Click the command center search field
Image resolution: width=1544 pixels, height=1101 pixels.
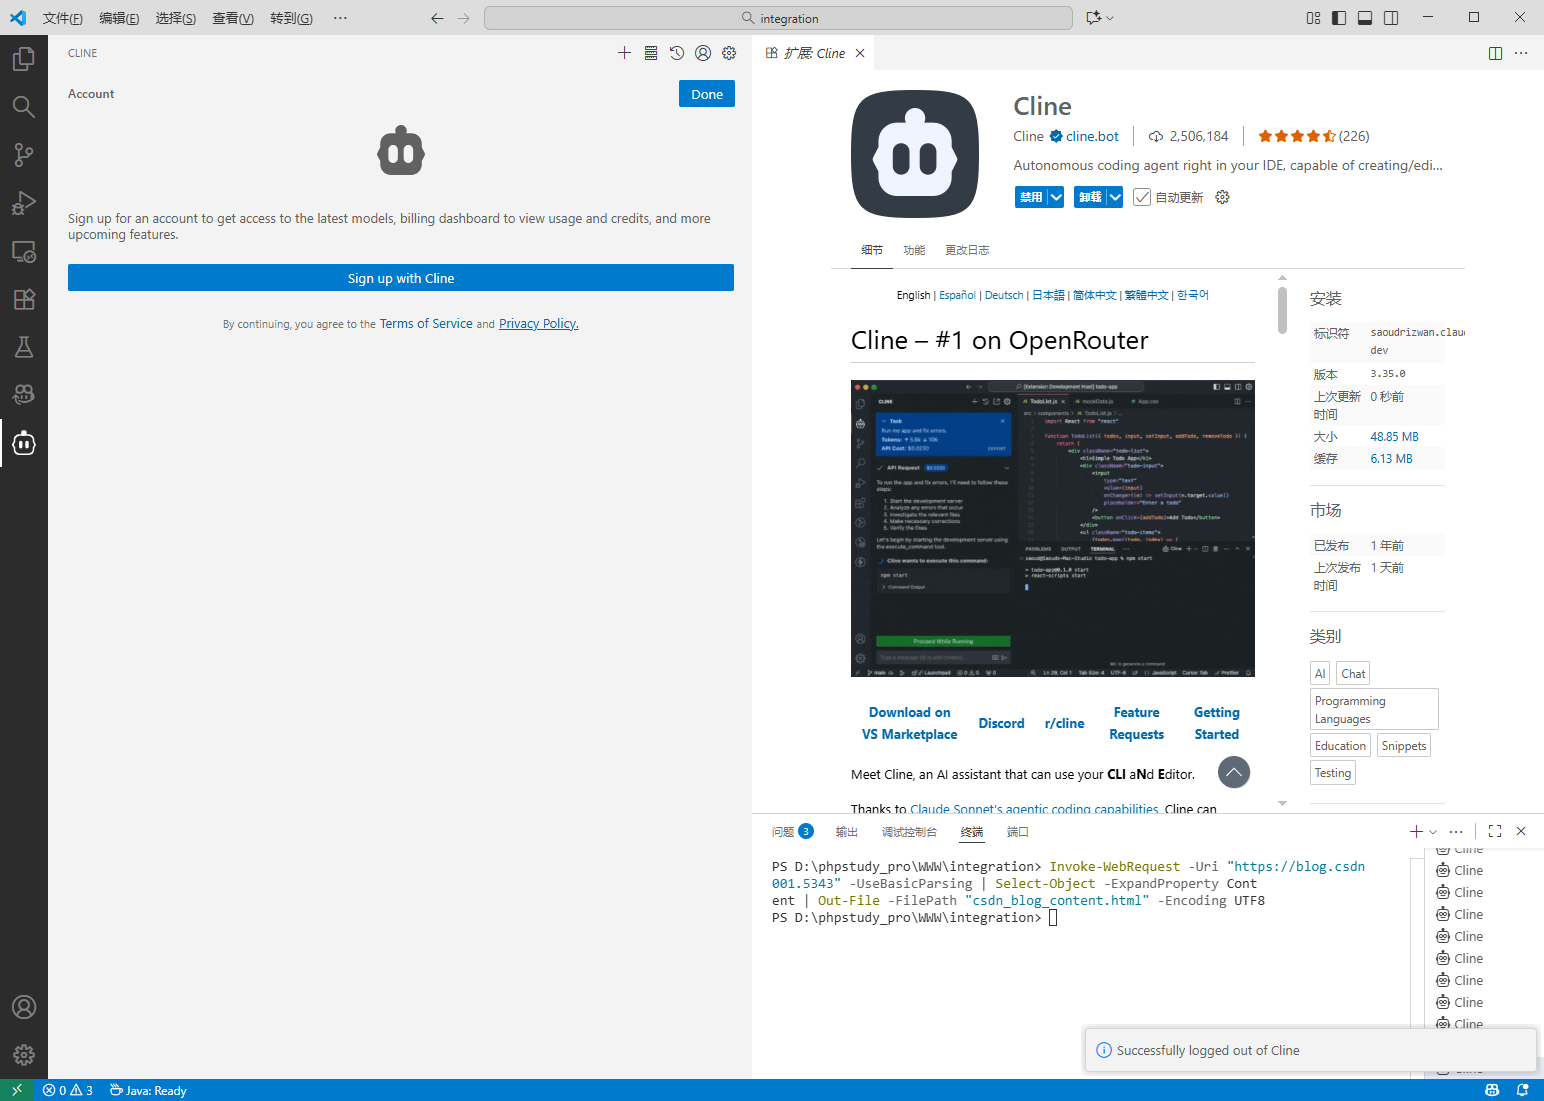tap(778, 18)
